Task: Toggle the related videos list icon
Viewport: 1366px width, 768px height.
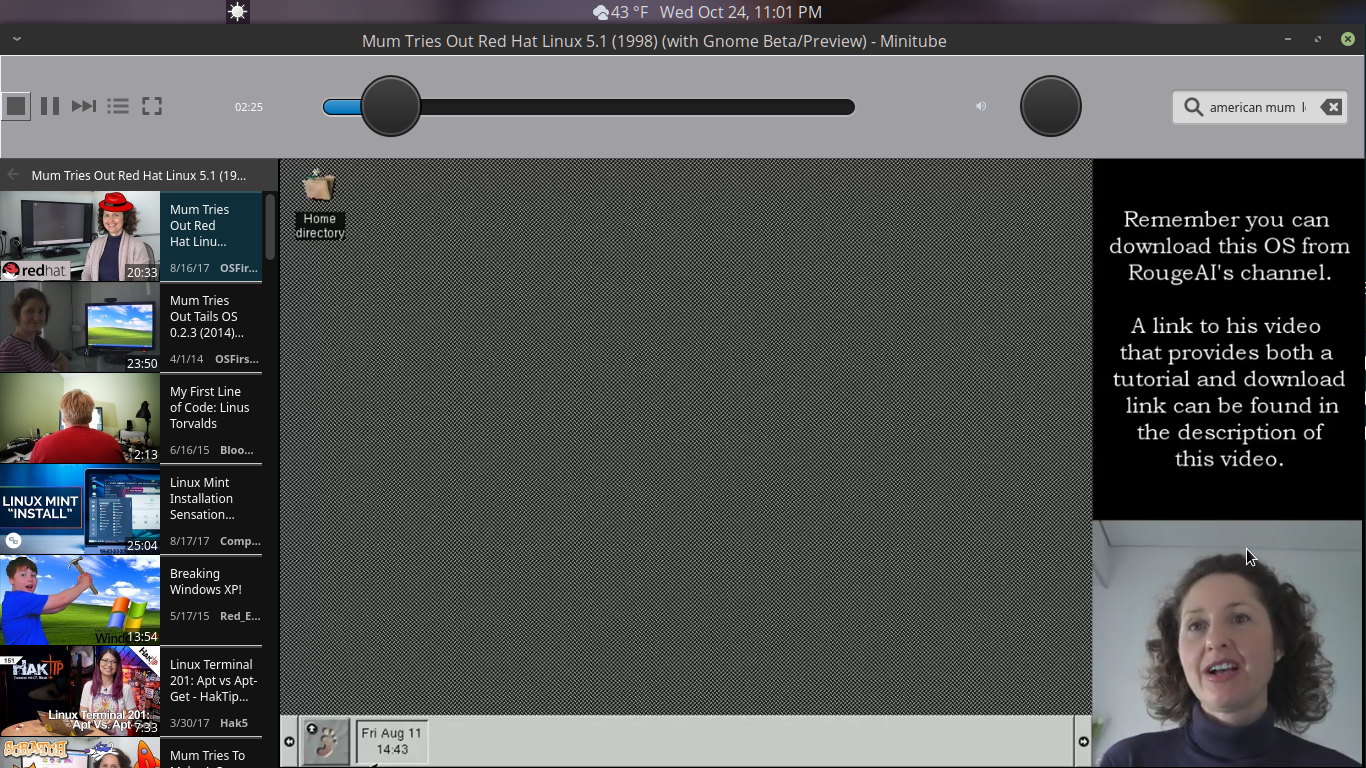Action: click(x=118, y=106)
